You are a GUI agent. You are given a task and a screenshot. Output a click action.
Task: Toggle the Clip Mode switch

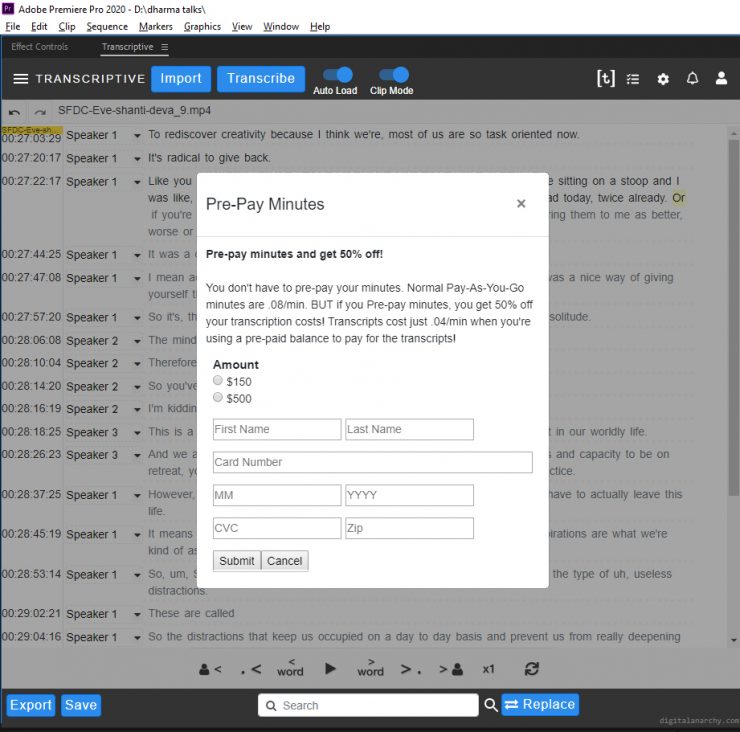point(393,75)
